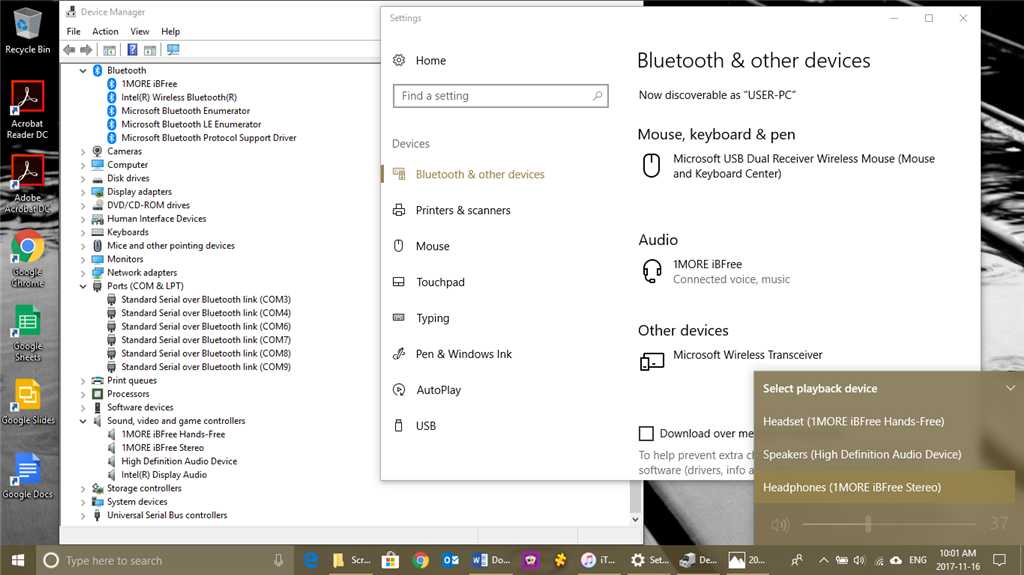
Task: Click the 1MORE iBFree headset icon under Audio
Action: (x=652, y=271)
